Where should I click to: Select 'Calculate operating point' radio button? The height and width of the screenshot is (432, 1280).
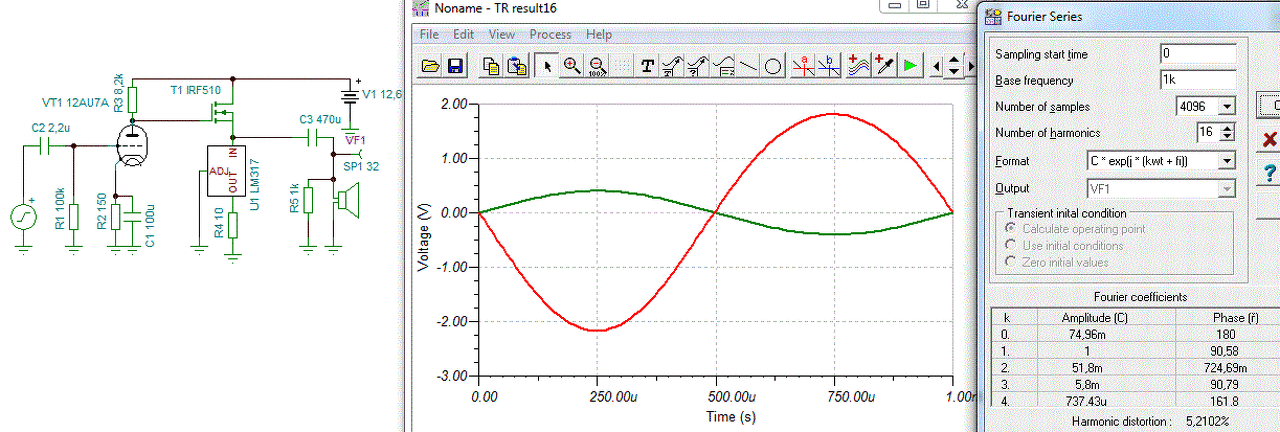point(1009,229)
